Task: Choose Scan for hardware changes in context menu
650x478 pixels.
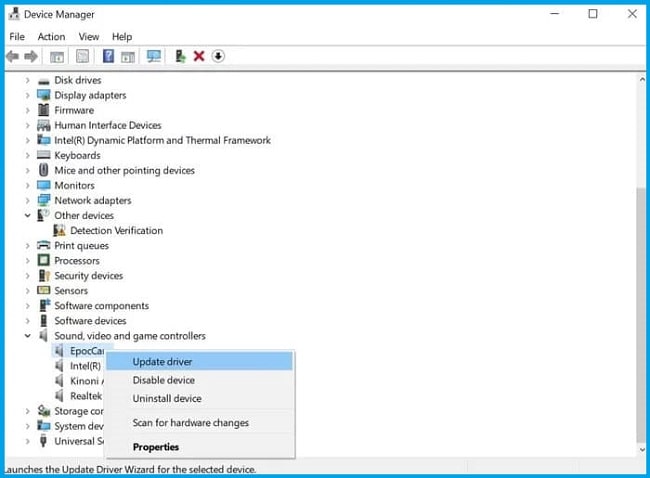Action: pos(199,423)
